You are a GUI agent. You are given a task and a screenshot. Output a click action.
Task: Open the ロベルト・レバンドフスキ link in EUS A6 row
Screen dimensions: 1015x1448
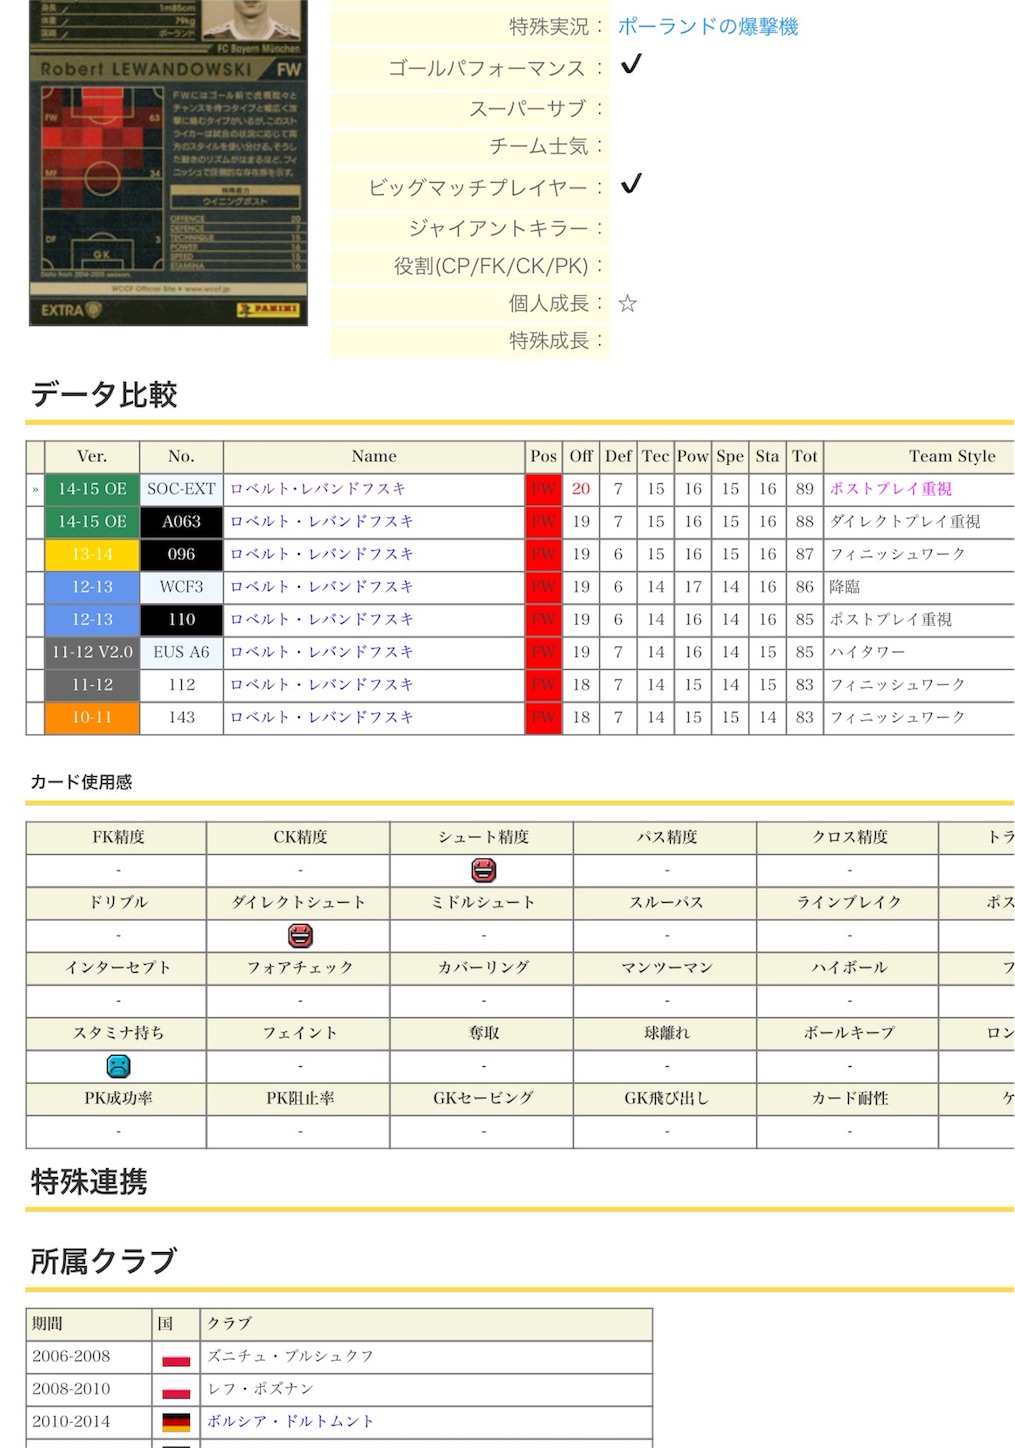point(321,652)
